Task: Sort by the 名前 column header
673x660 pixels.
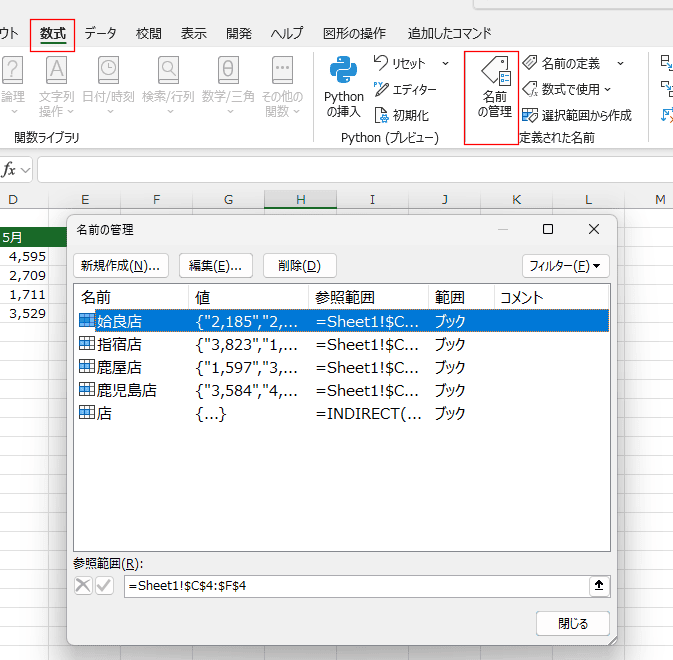Action: point(130,297)
